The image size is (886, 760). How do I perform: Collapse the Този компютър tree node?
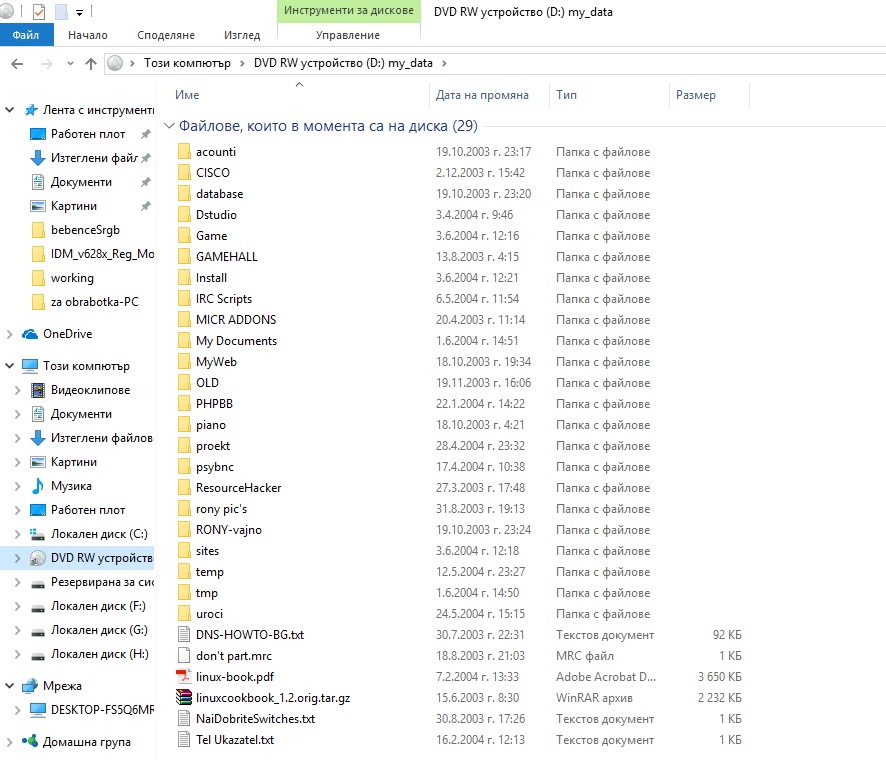(9, 366)
